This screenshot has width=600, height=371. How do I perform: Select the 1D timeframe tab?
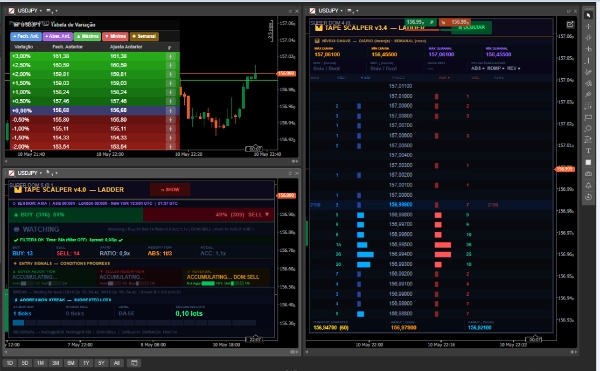point(10,363)
